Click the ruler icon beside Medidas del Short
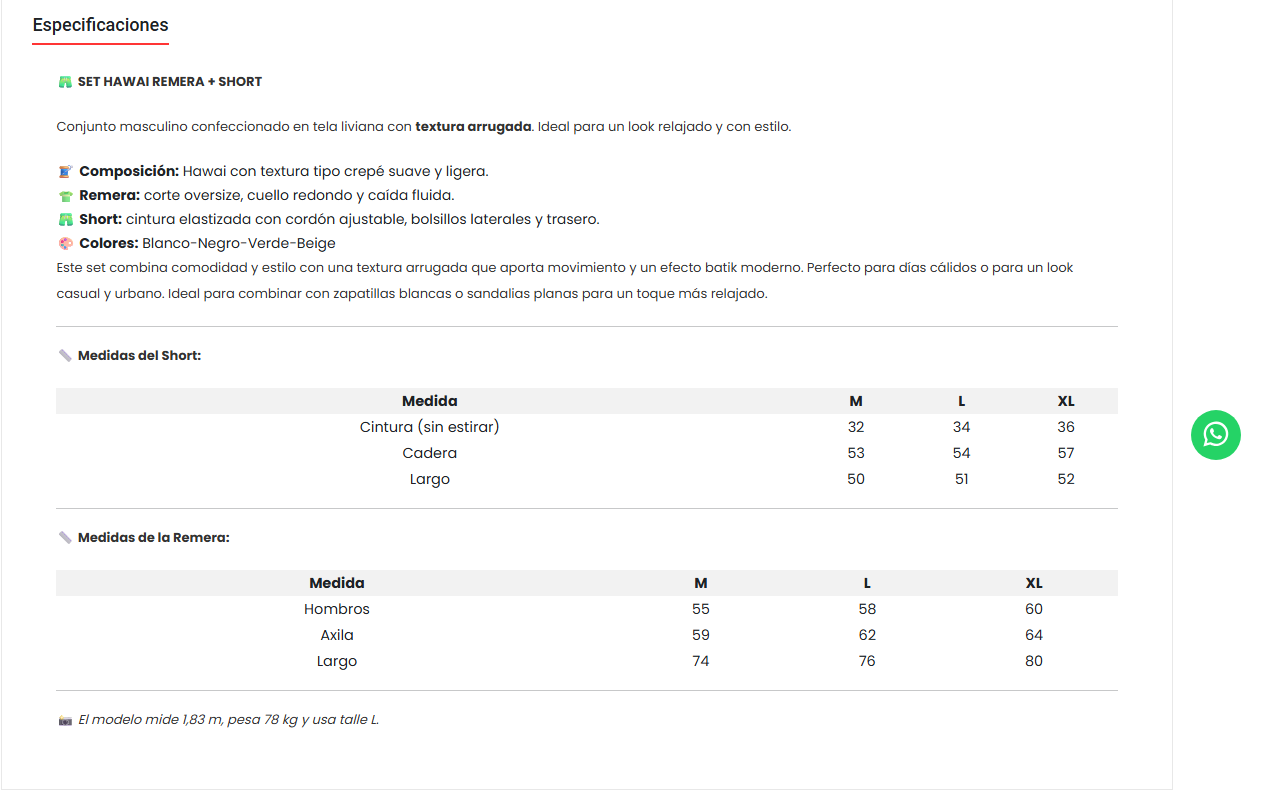1261x807 pixels. [x=65, y=356]
